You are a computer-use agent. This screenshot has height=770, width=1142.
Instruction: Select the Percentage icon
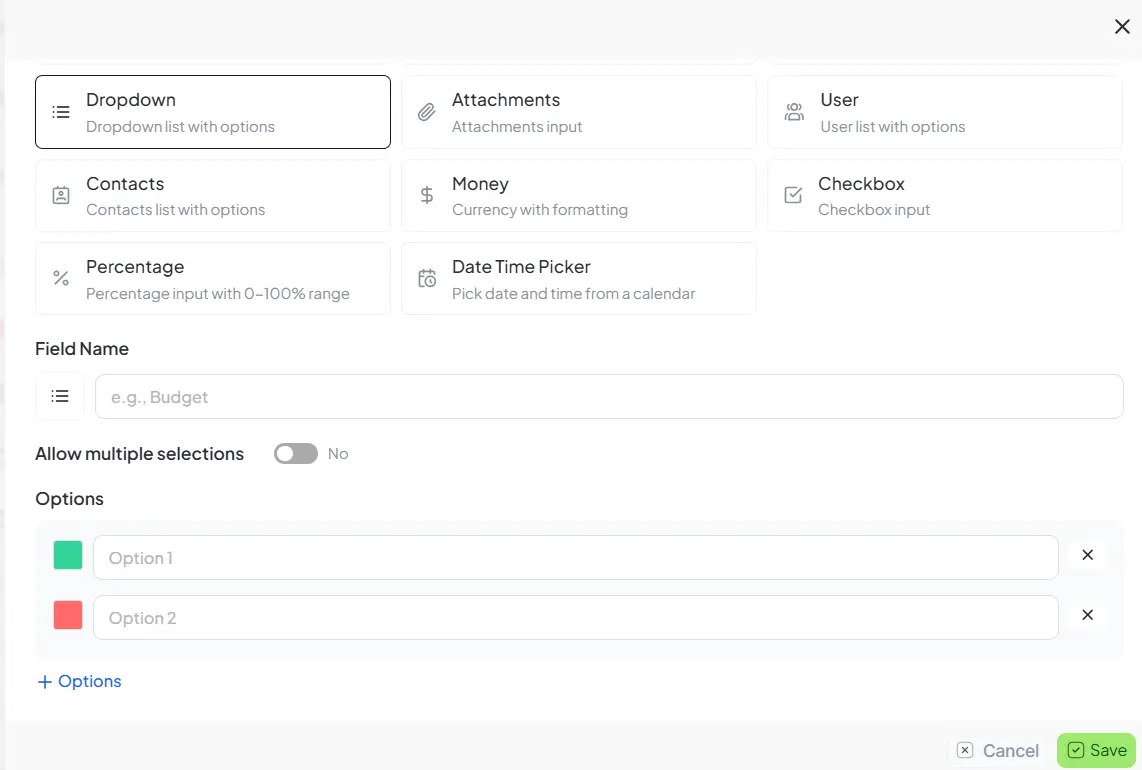[x=60, y=278]
